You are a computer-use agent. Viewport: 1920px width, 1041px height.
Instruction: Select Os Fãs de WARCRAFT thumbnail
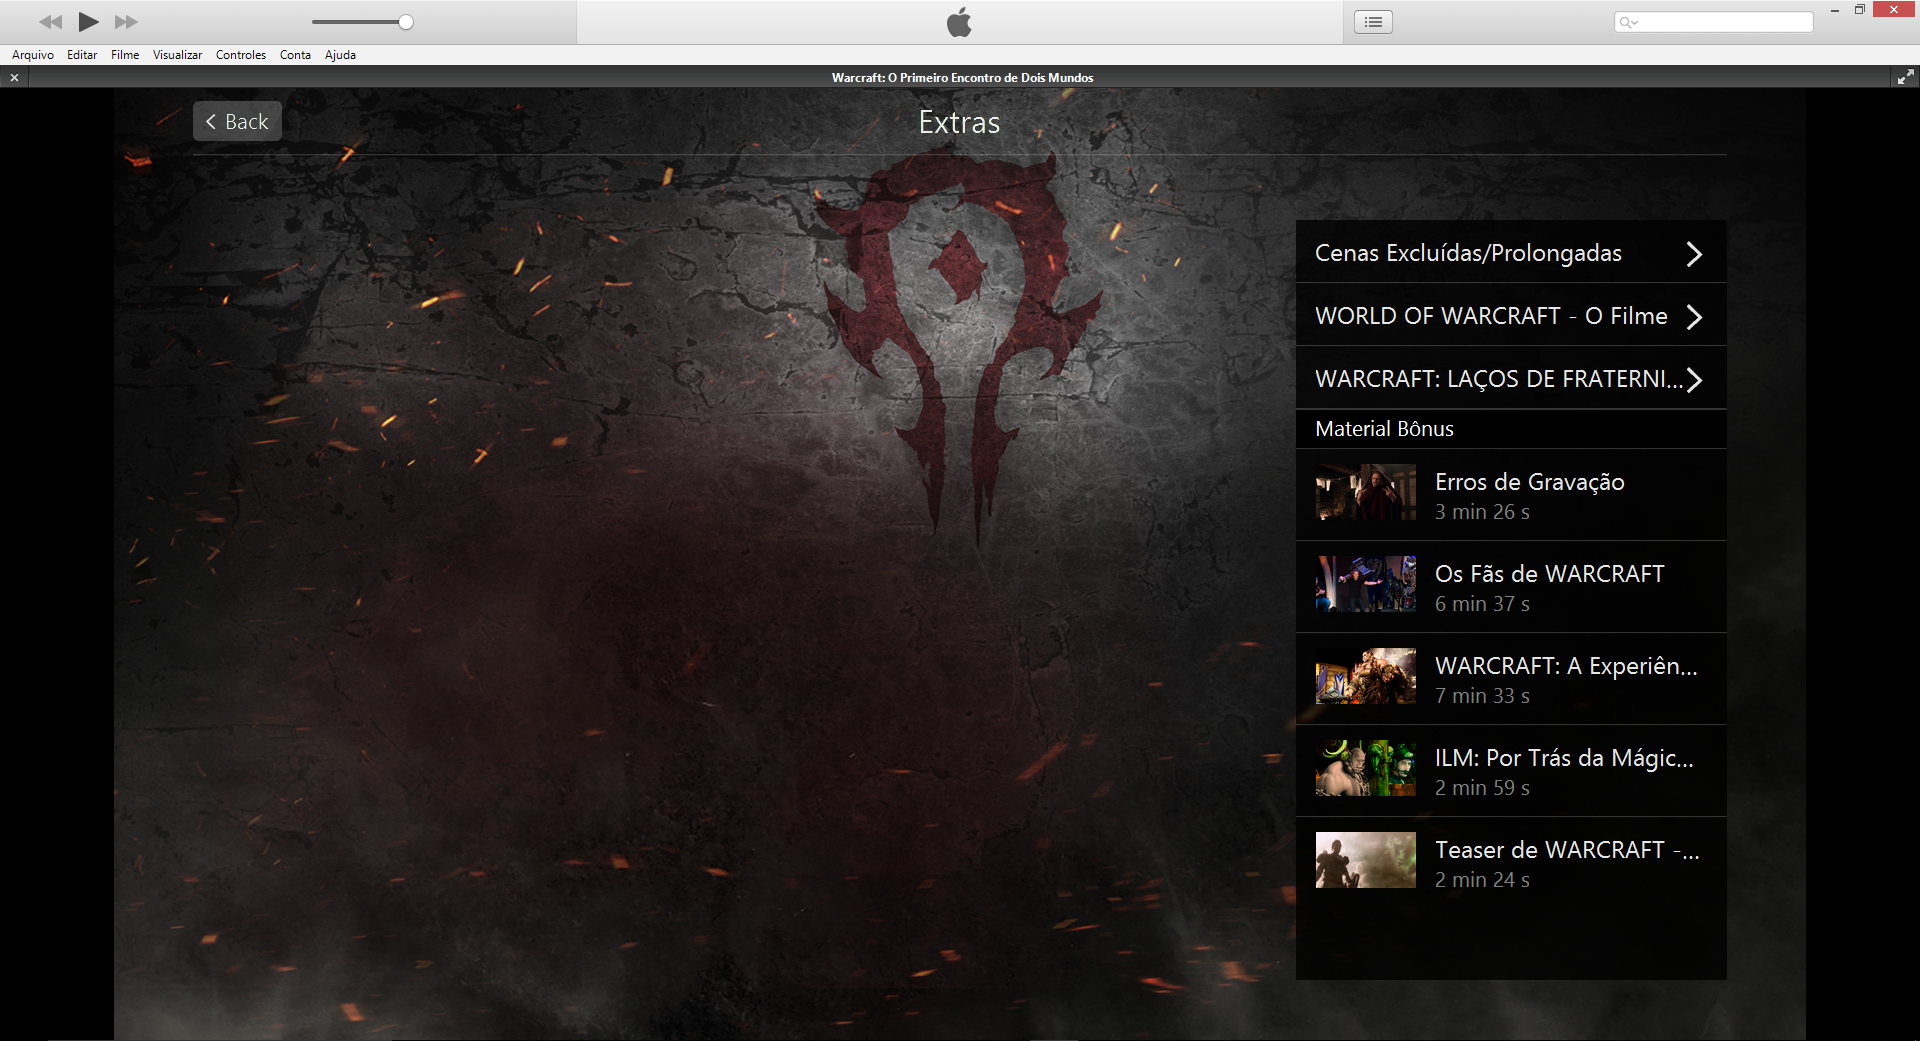pyautogui.click(x=1365, y=584)
